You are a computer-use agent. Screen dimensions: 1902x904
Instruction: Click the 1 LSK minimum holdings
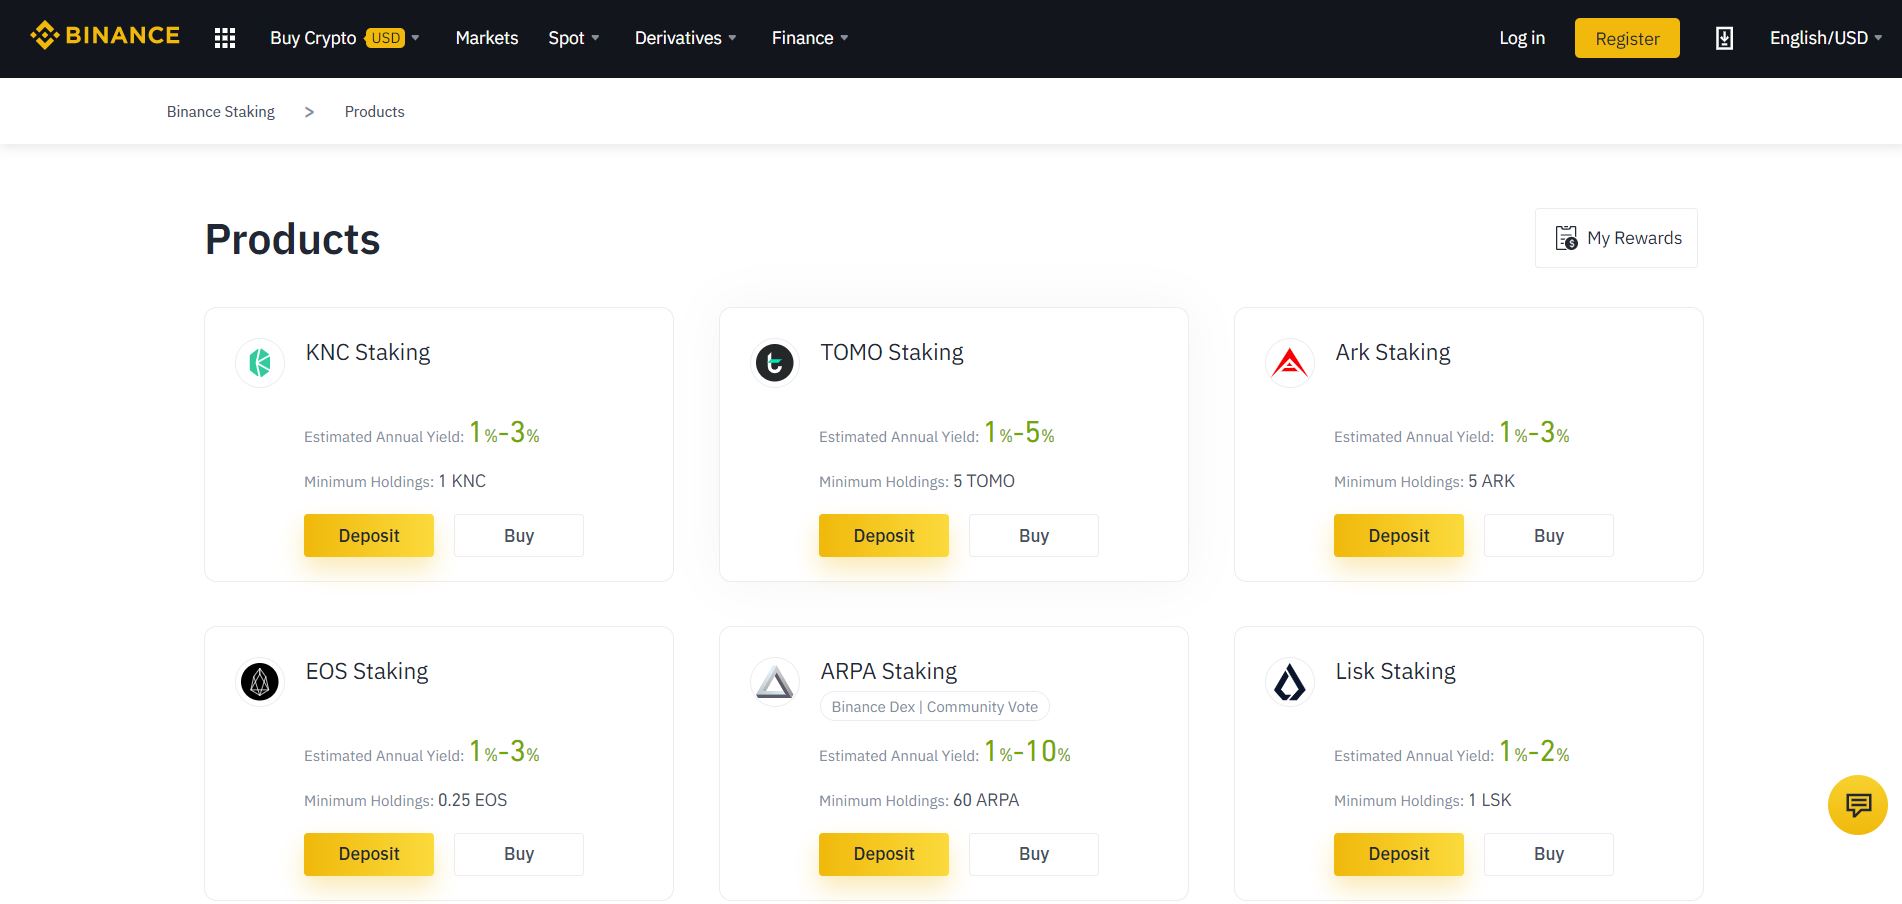click(x=1490, y=801)
